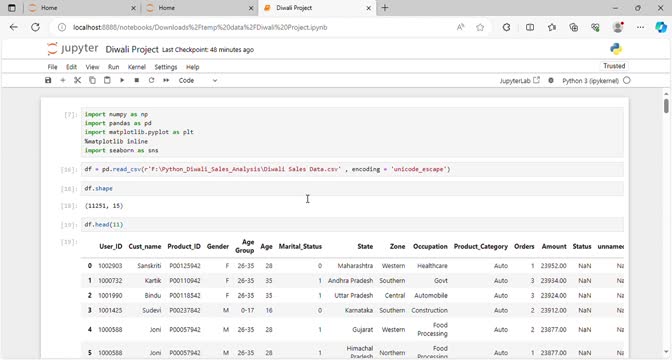Click the Python 3 (ipykernel) kernel name
The image size is (672, 360).
coord(590,81)
